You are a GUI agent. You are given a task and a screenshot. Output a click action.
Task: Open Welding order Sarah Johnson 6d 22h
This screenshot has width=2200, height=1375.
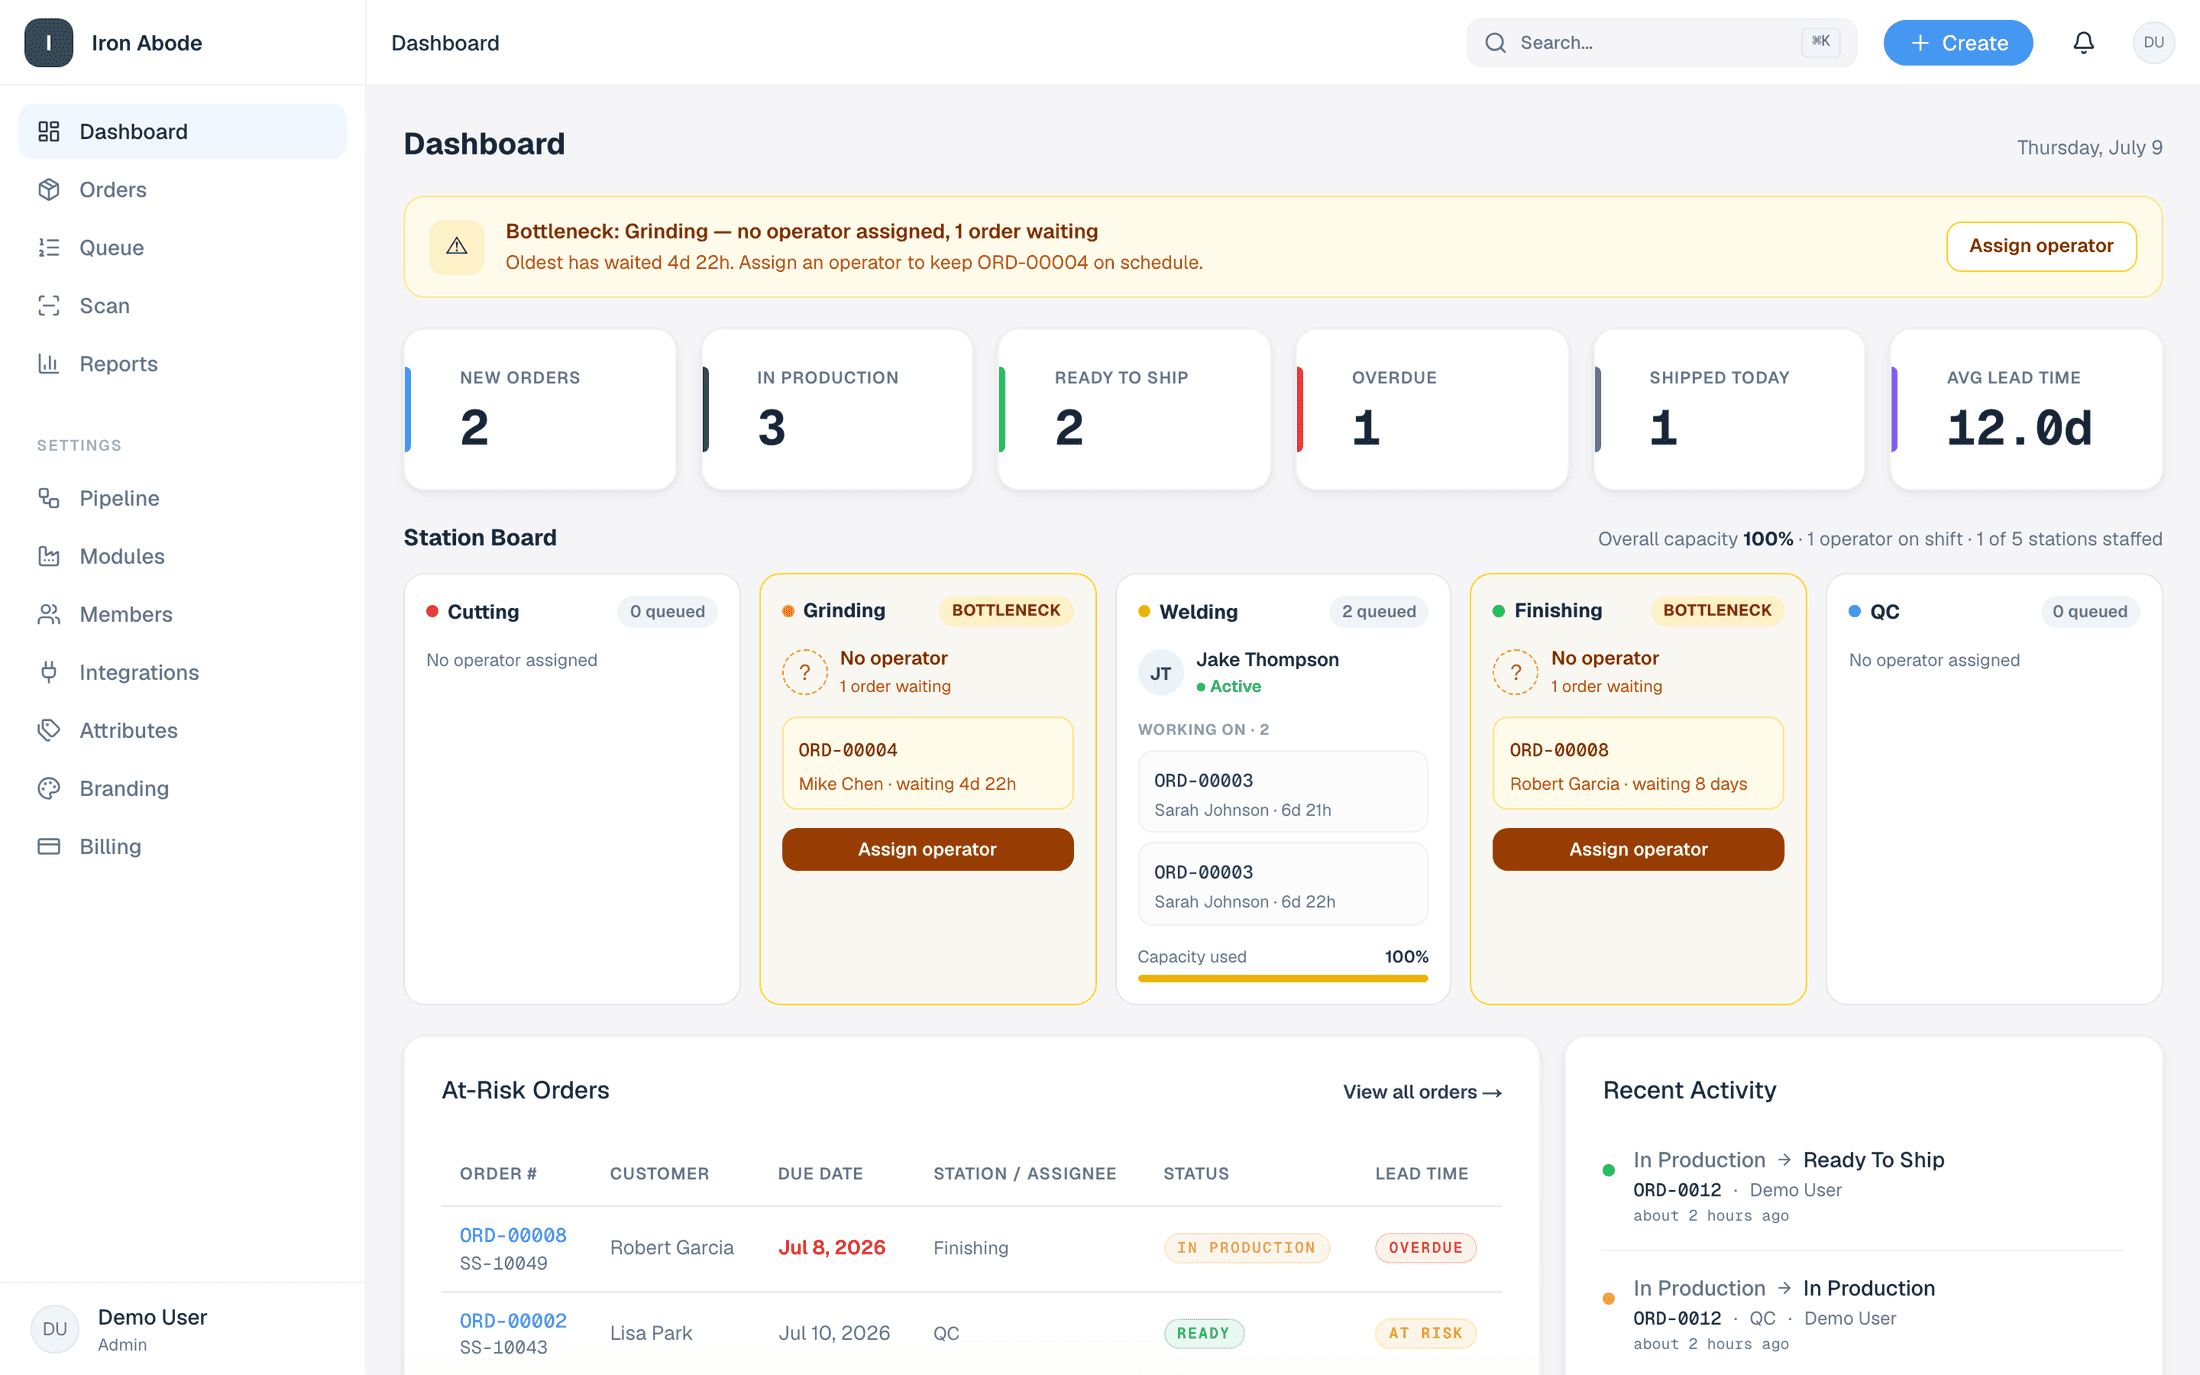point(1283,884)
